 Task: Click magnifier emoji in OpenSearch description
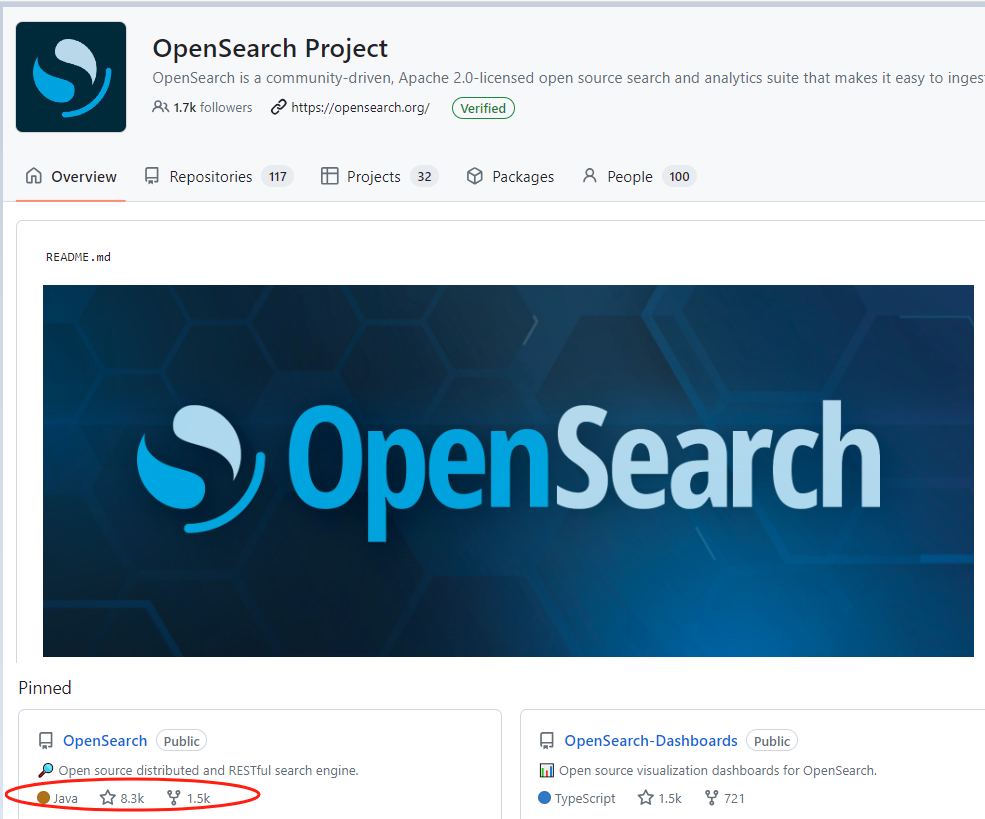tap(46, 769)
